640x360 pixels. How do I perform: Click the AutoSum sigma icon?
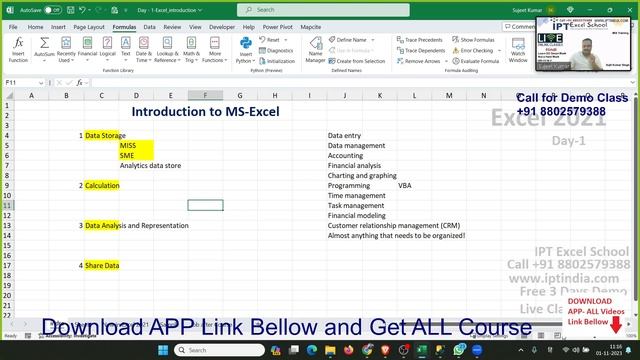click(44, 43)
